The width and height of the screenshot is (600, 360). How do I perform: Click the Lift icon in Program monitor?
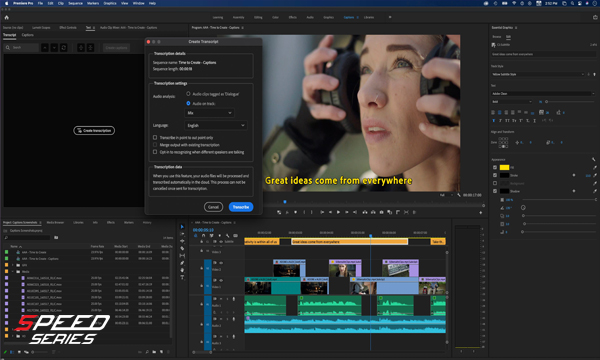point(365,212)
